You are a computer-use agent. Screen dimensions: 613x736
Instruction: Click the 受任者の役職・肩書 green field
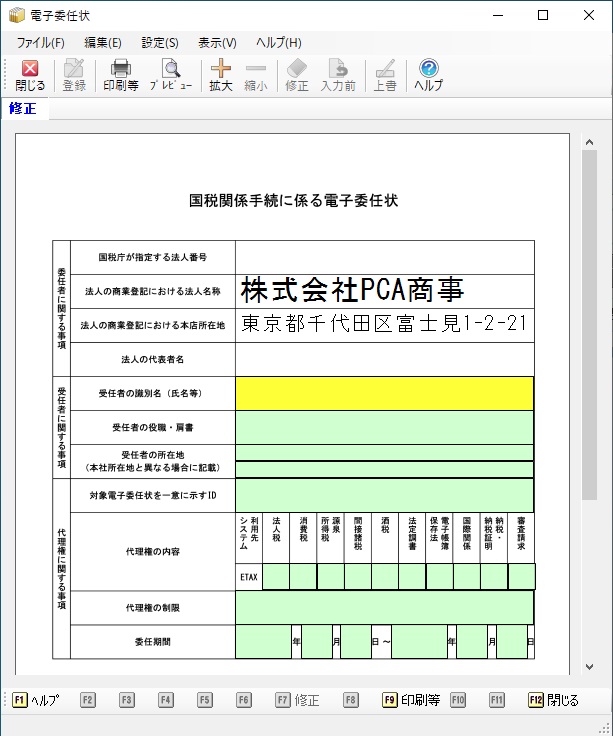(384, 427)
